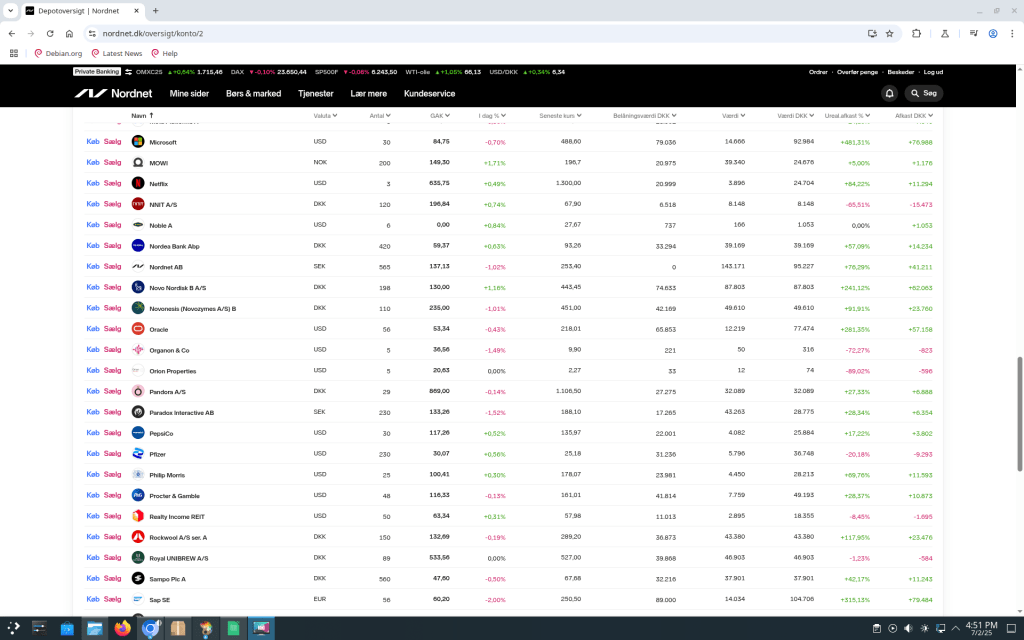Image resolution: width=1024 pixels, height=640 pixels.
Task: Open the Overfør penge link
Action: pos(857,72)
